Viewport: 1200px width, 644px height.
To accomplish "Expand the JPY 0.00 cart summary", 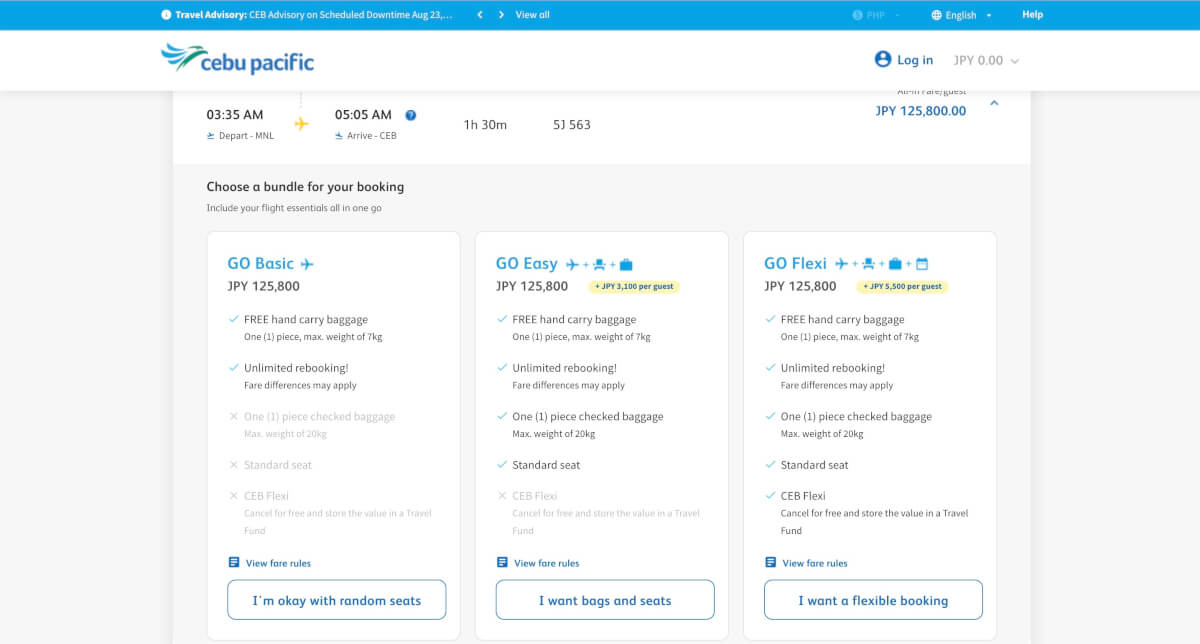I will tap(986, 61).
